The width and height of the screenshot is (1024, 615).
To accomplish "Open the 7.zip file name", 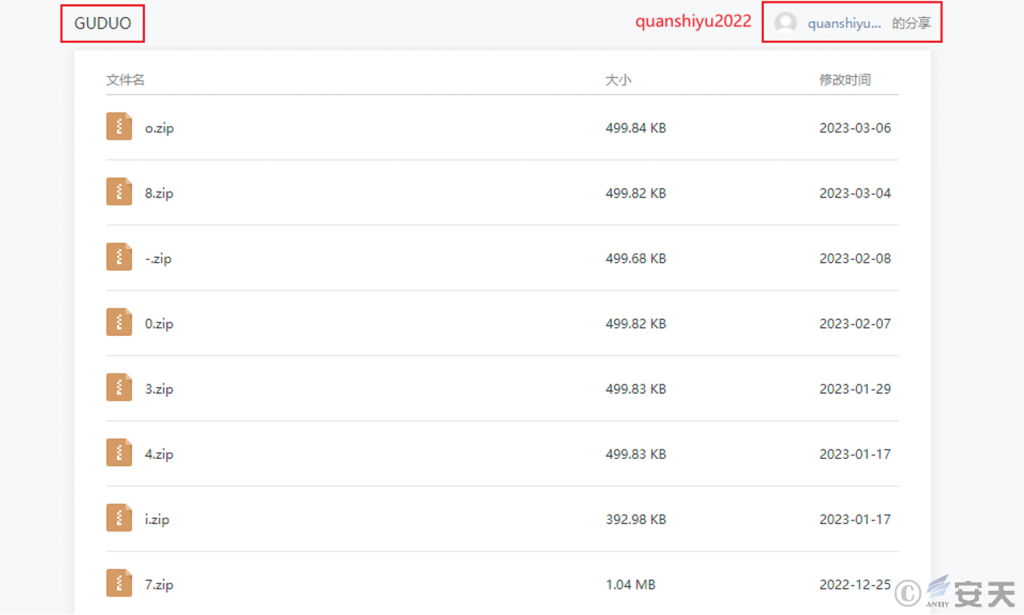I will 159,585.
